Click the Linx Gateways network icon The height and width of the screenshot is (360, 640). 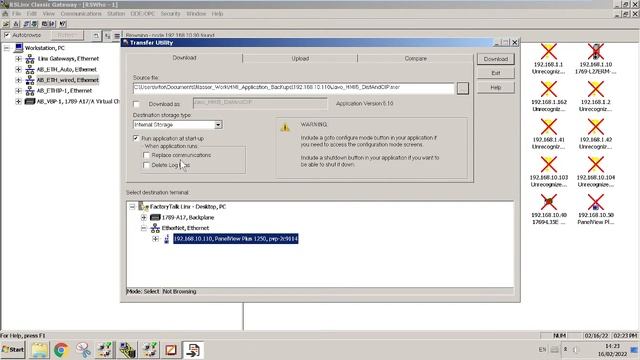pos(30,59)
